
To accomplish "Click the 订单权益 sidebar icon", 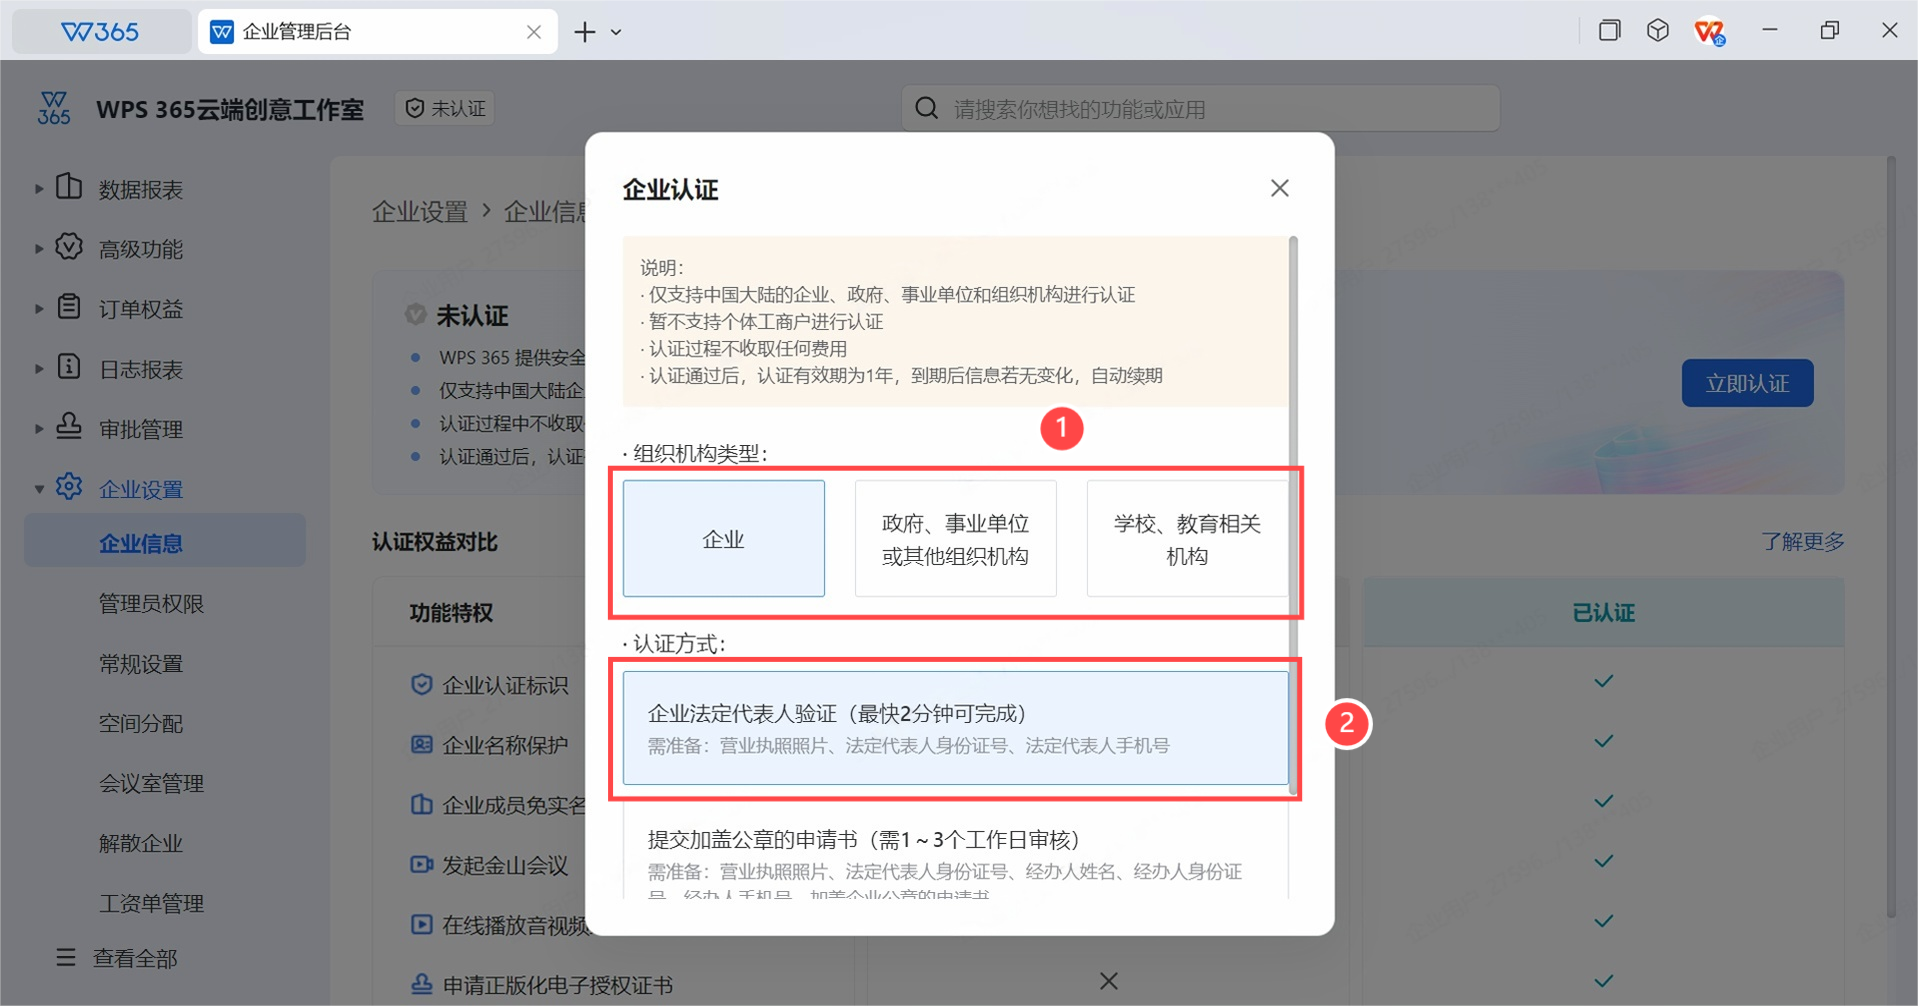I will pyautogui.click(x=69, y=306).
